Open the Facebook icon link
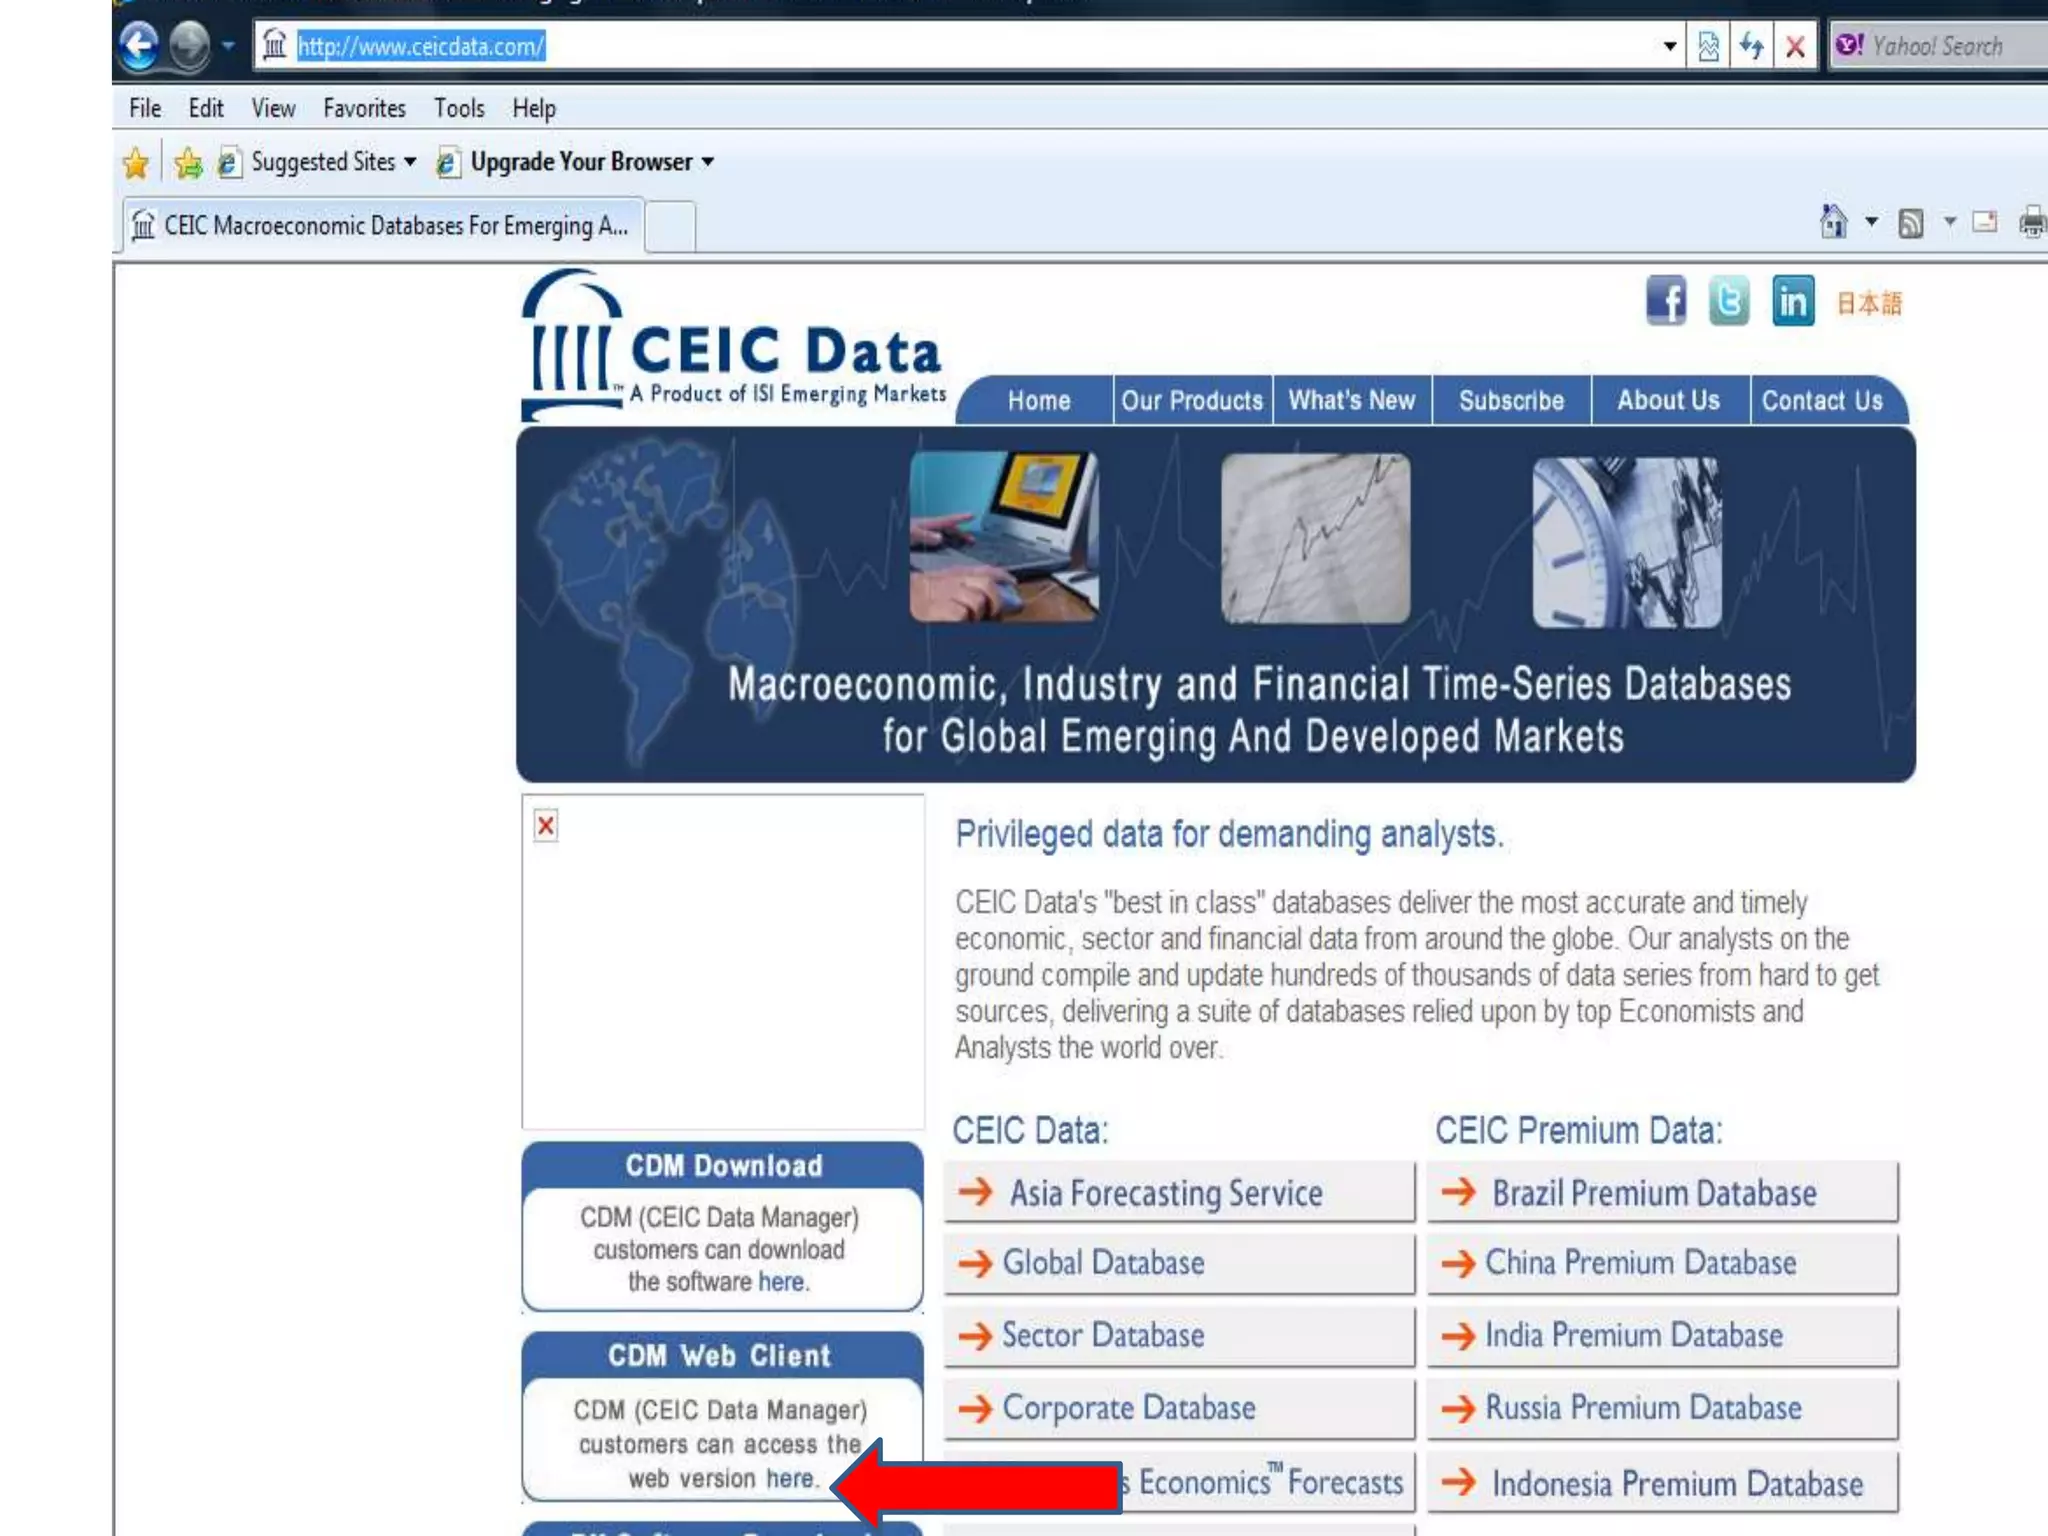 (x=1666, y=300)
